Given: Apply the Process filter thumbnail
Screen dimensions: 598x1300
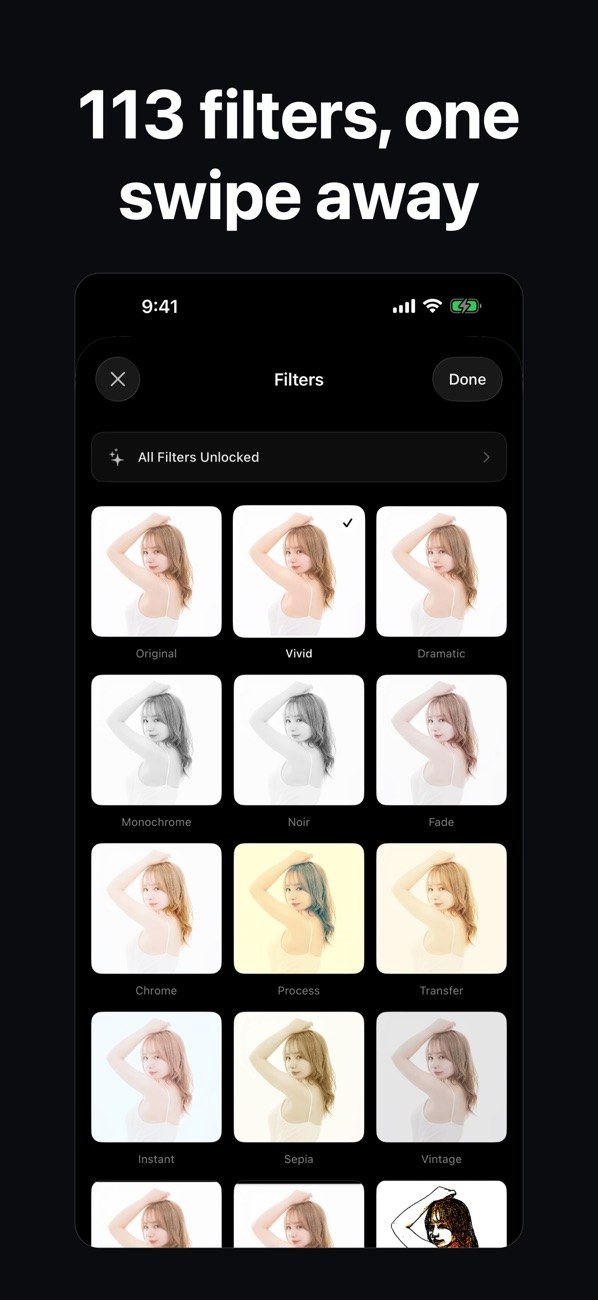Looking at the screenshot, I should [299, 908].
